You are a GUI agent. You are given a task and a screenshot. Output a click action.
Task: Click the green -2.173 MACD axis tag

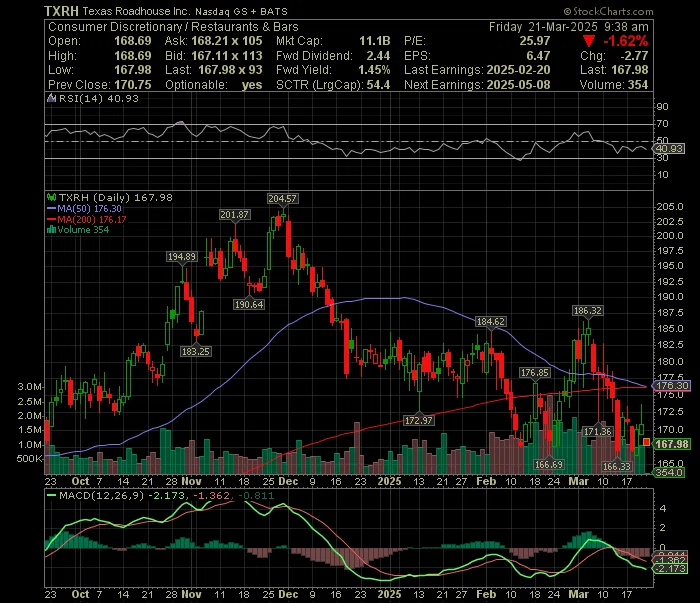(669, 569)
